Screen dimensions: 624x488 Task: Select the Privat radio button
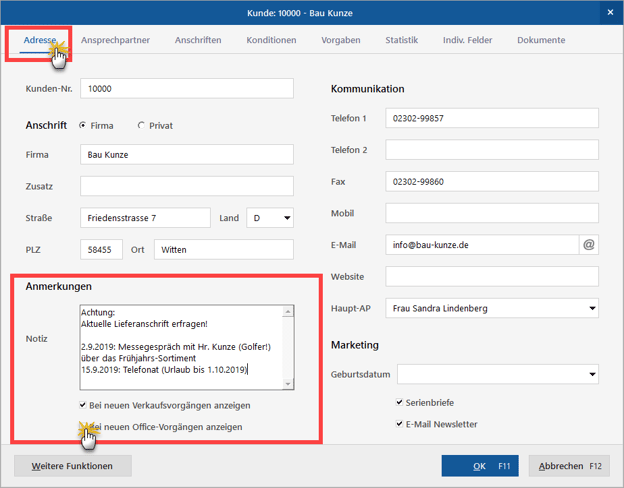[140, 126]
